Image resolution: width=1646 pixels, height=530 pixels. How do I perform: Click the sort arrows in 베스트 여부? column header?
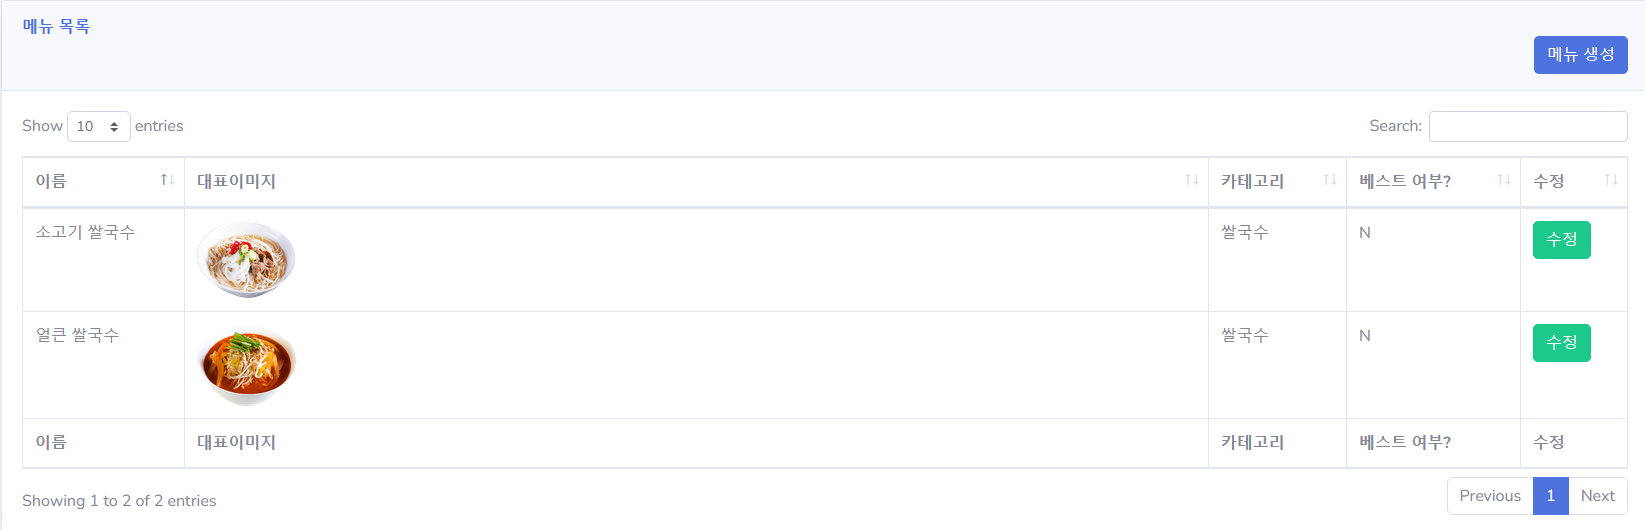coord(1503,180)
